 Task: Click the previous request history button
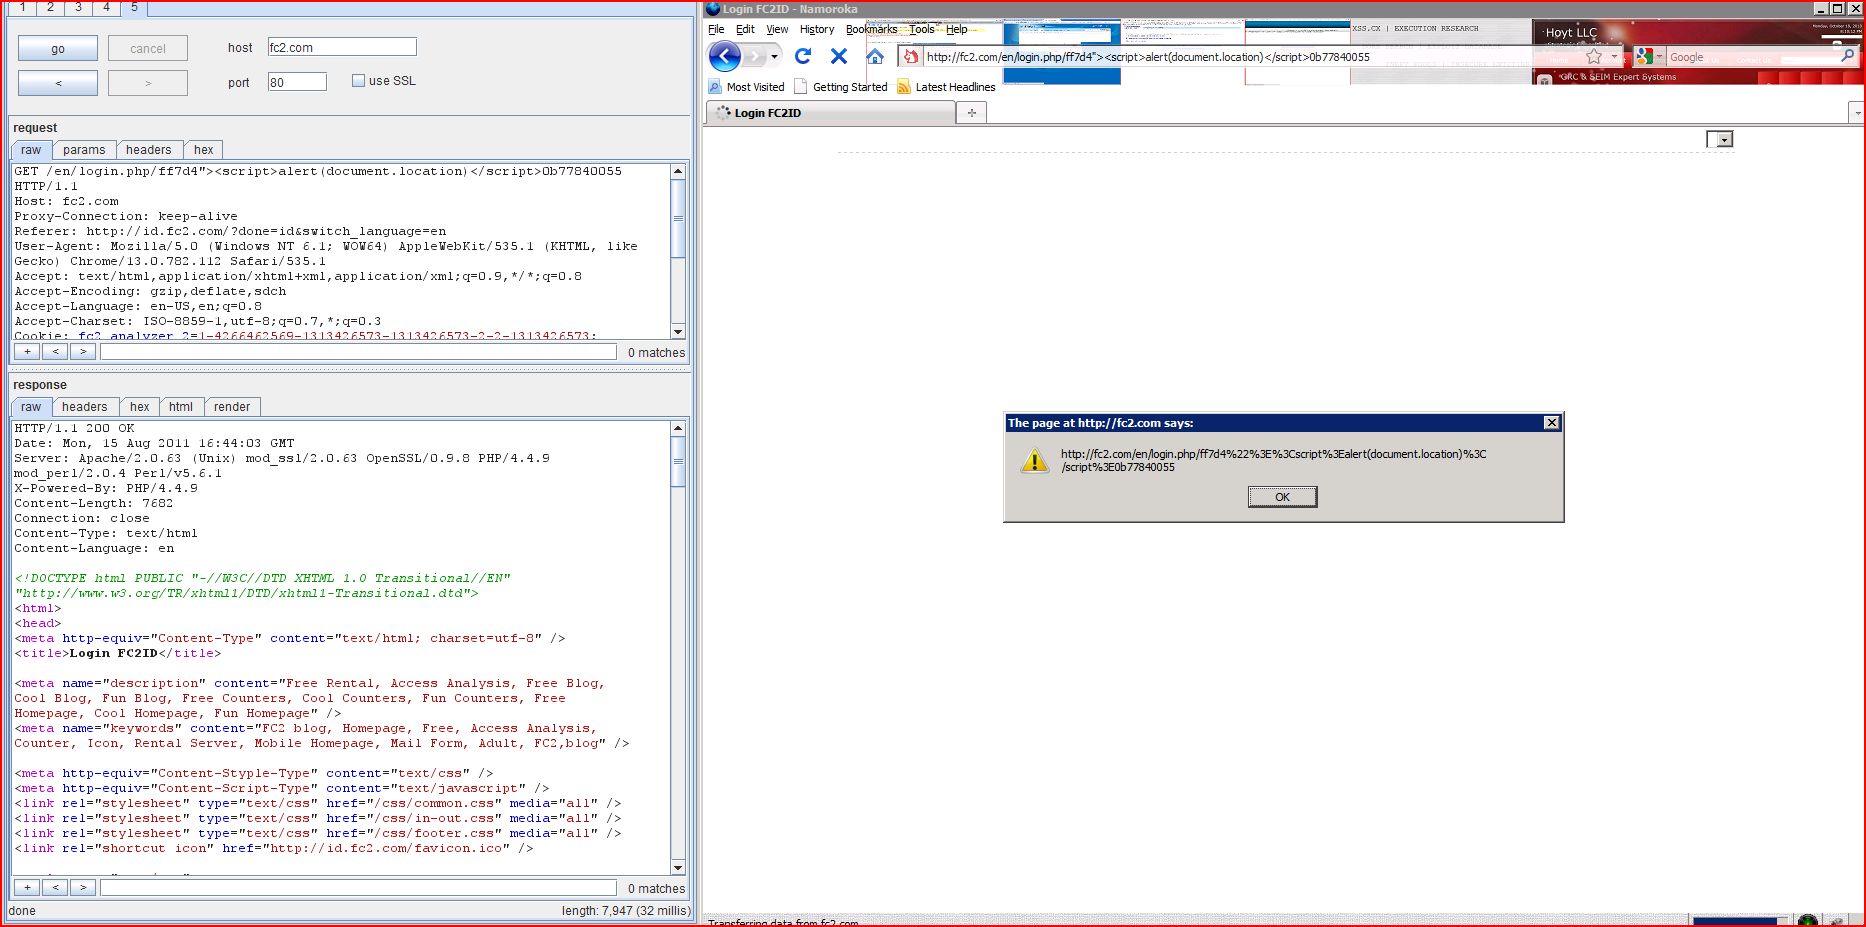pos(58,83)
